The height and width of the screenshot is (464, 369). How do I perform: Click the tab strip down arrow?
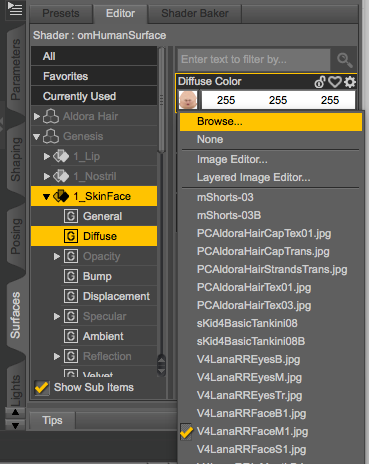coord(15,425)
